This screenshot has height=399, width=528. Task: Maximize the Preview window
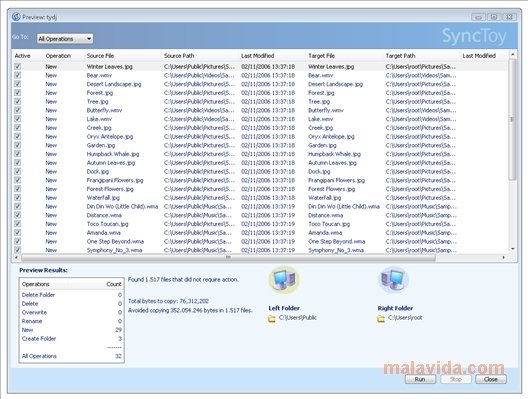pyautogui.click(x=494, y=16)
